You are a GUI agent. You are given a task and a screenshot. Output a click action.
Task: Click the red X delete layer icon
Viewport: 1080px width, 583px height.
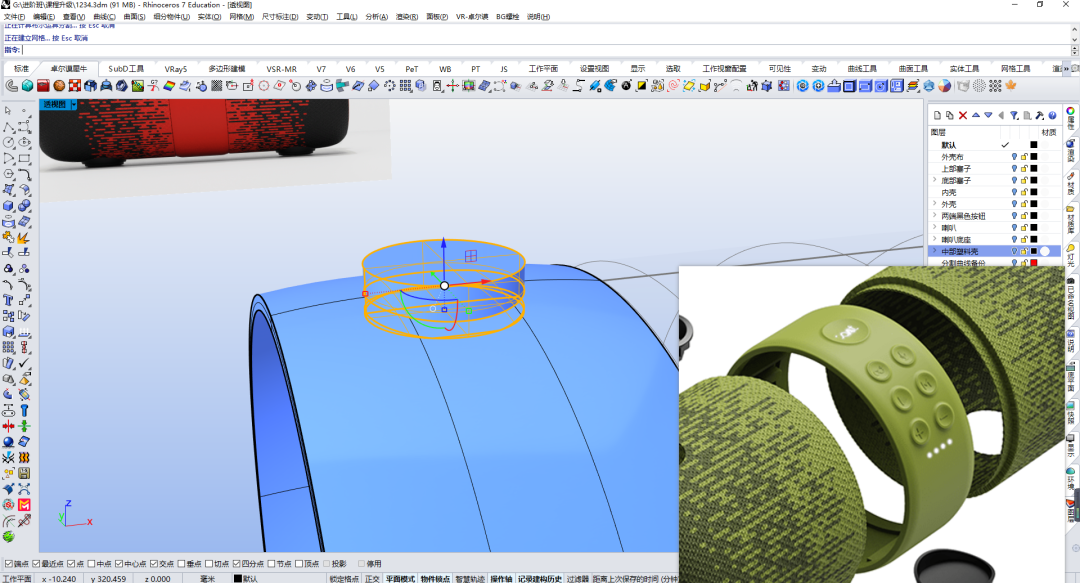(x=963, y=115)
